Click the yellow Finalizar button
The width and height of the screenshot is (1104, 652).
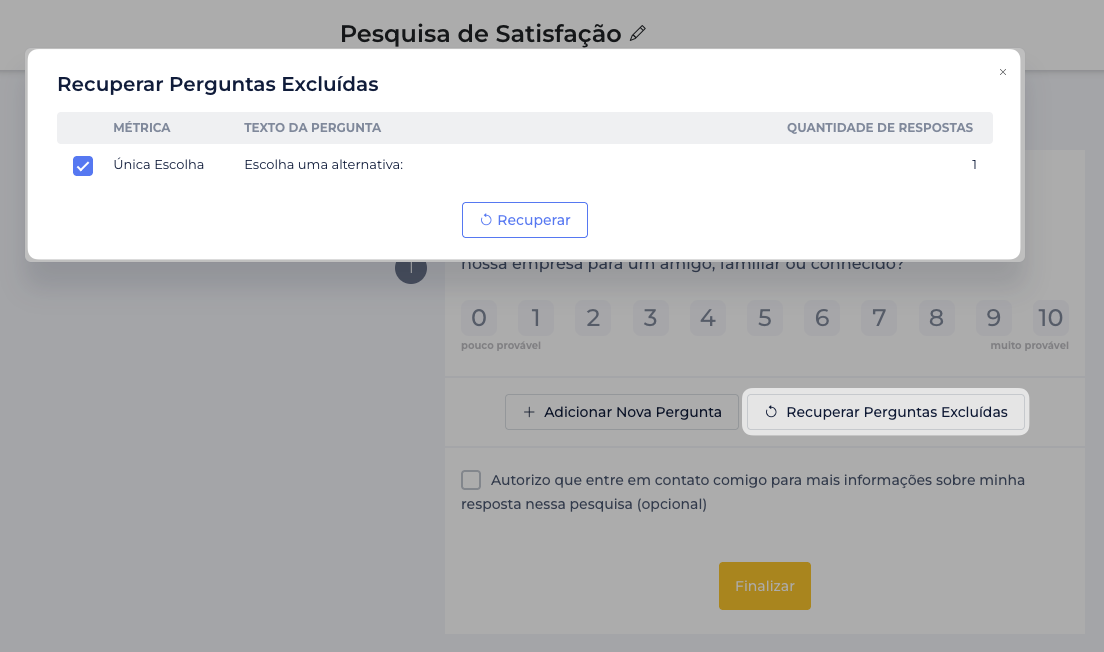765,586
